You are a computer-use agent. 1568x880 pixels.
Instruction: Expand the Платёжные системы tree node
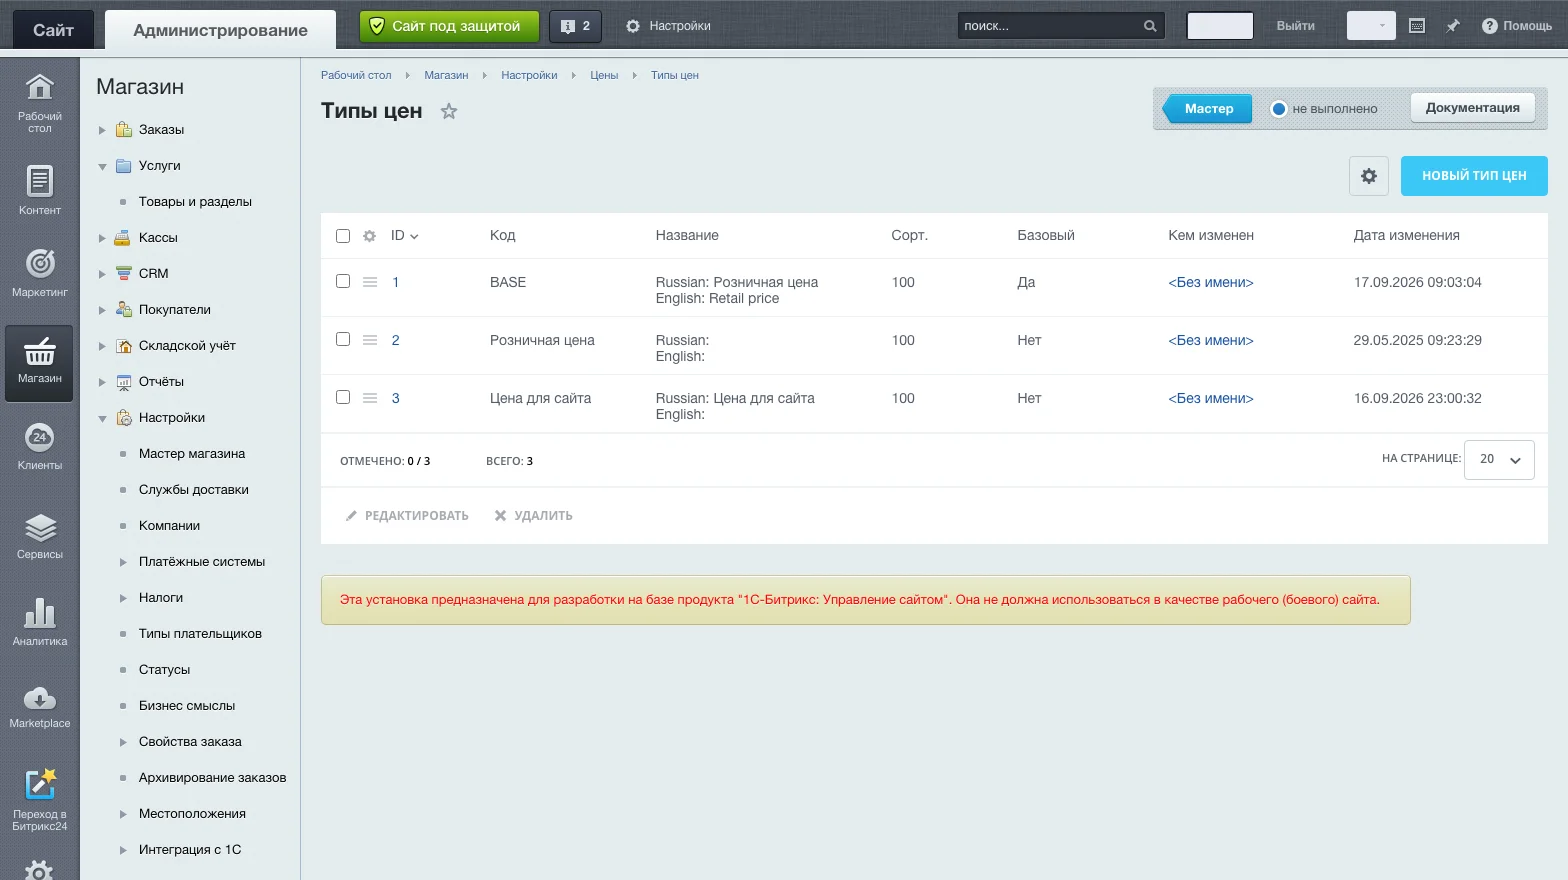[123, 562]
